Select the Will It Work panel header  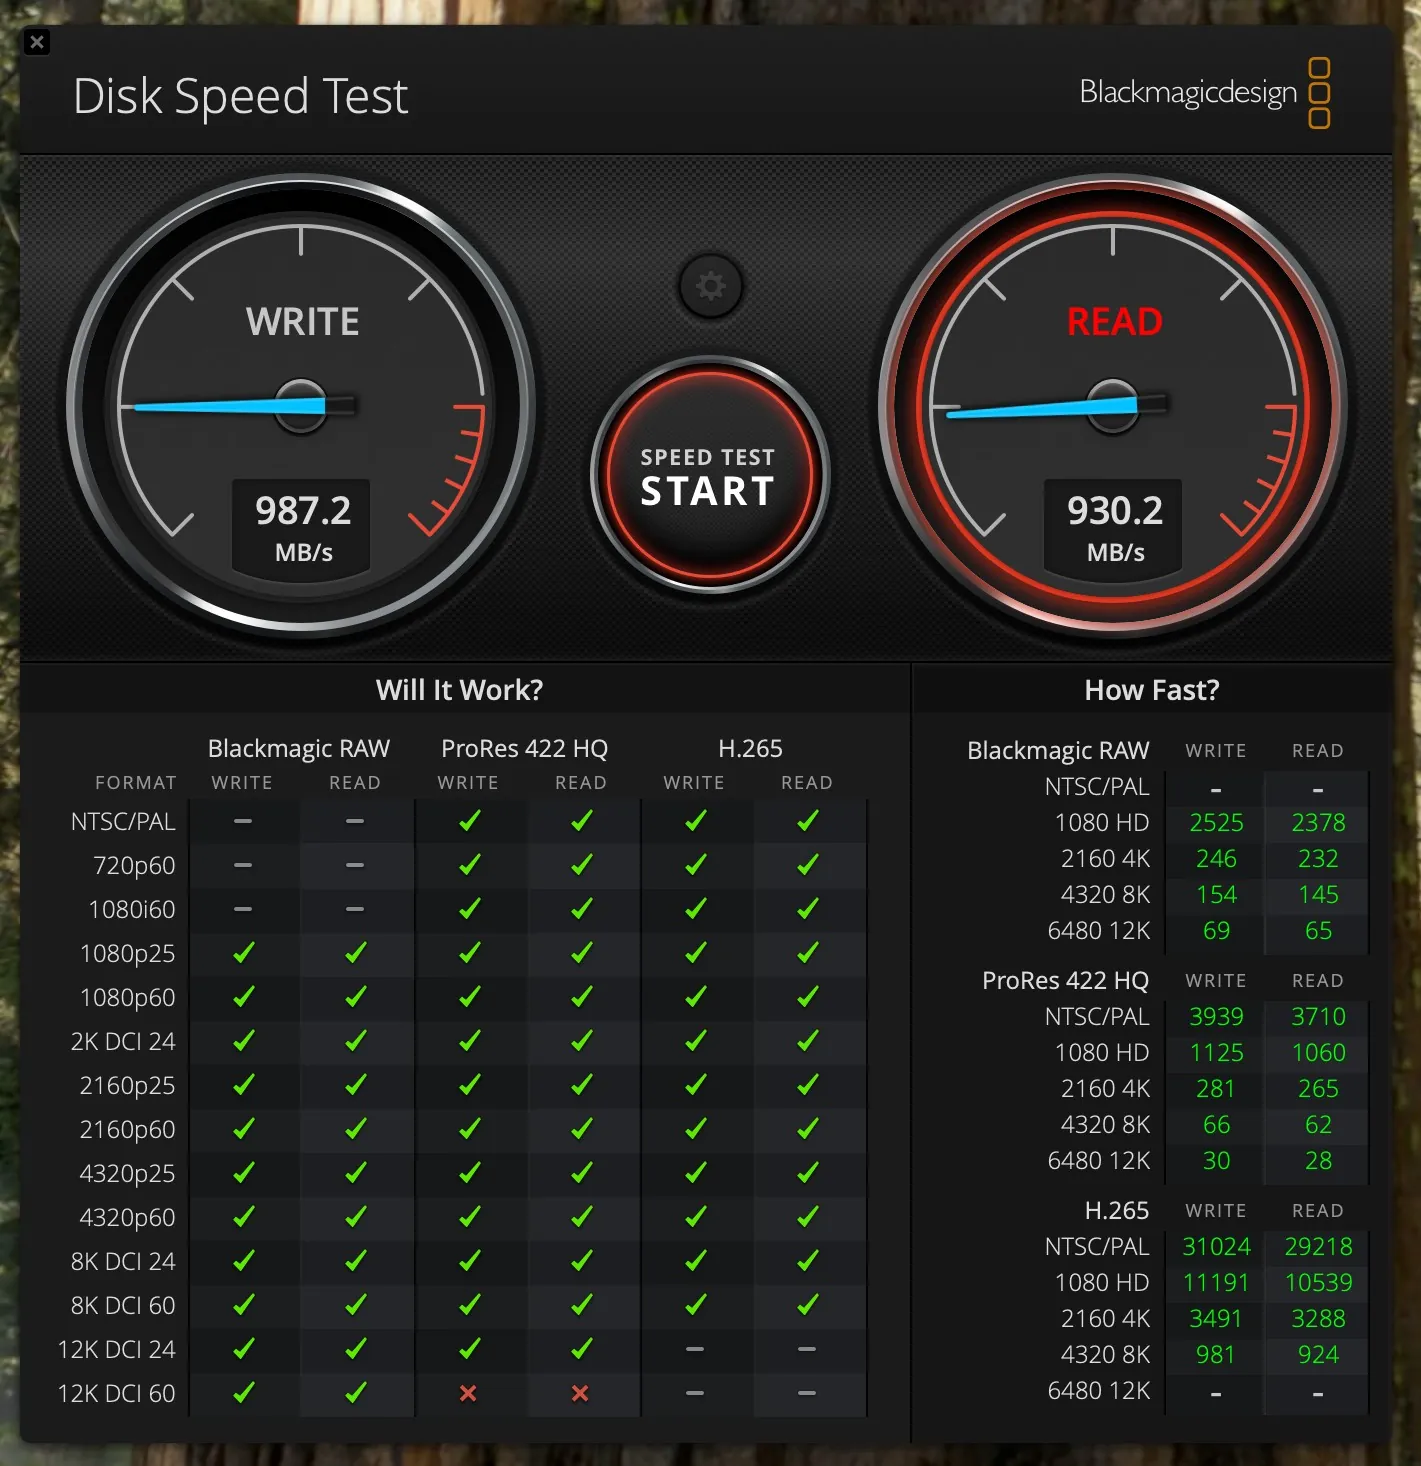pyautogui.click(x=459, y=689)
